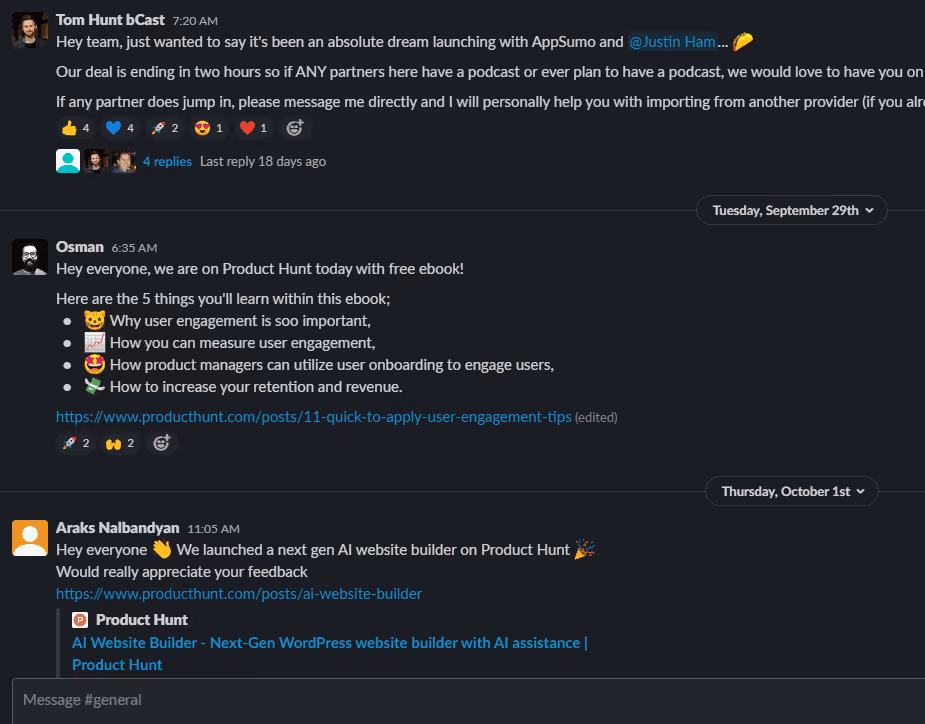Screen dimensions: 925x724
Task: Click the red heart reaction on Tom's message
Action: pos(253,128)
